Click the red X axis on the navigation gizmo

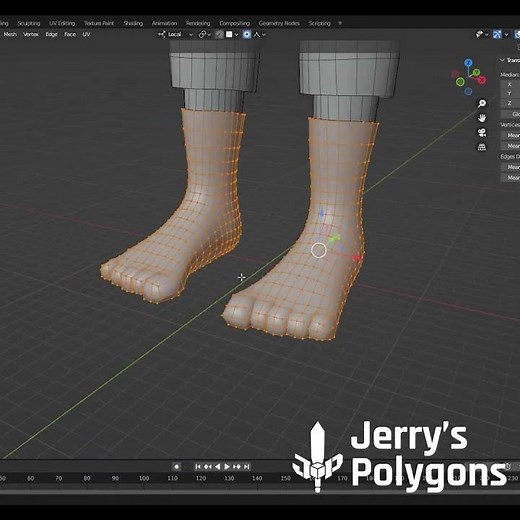[x=482, y=80]
